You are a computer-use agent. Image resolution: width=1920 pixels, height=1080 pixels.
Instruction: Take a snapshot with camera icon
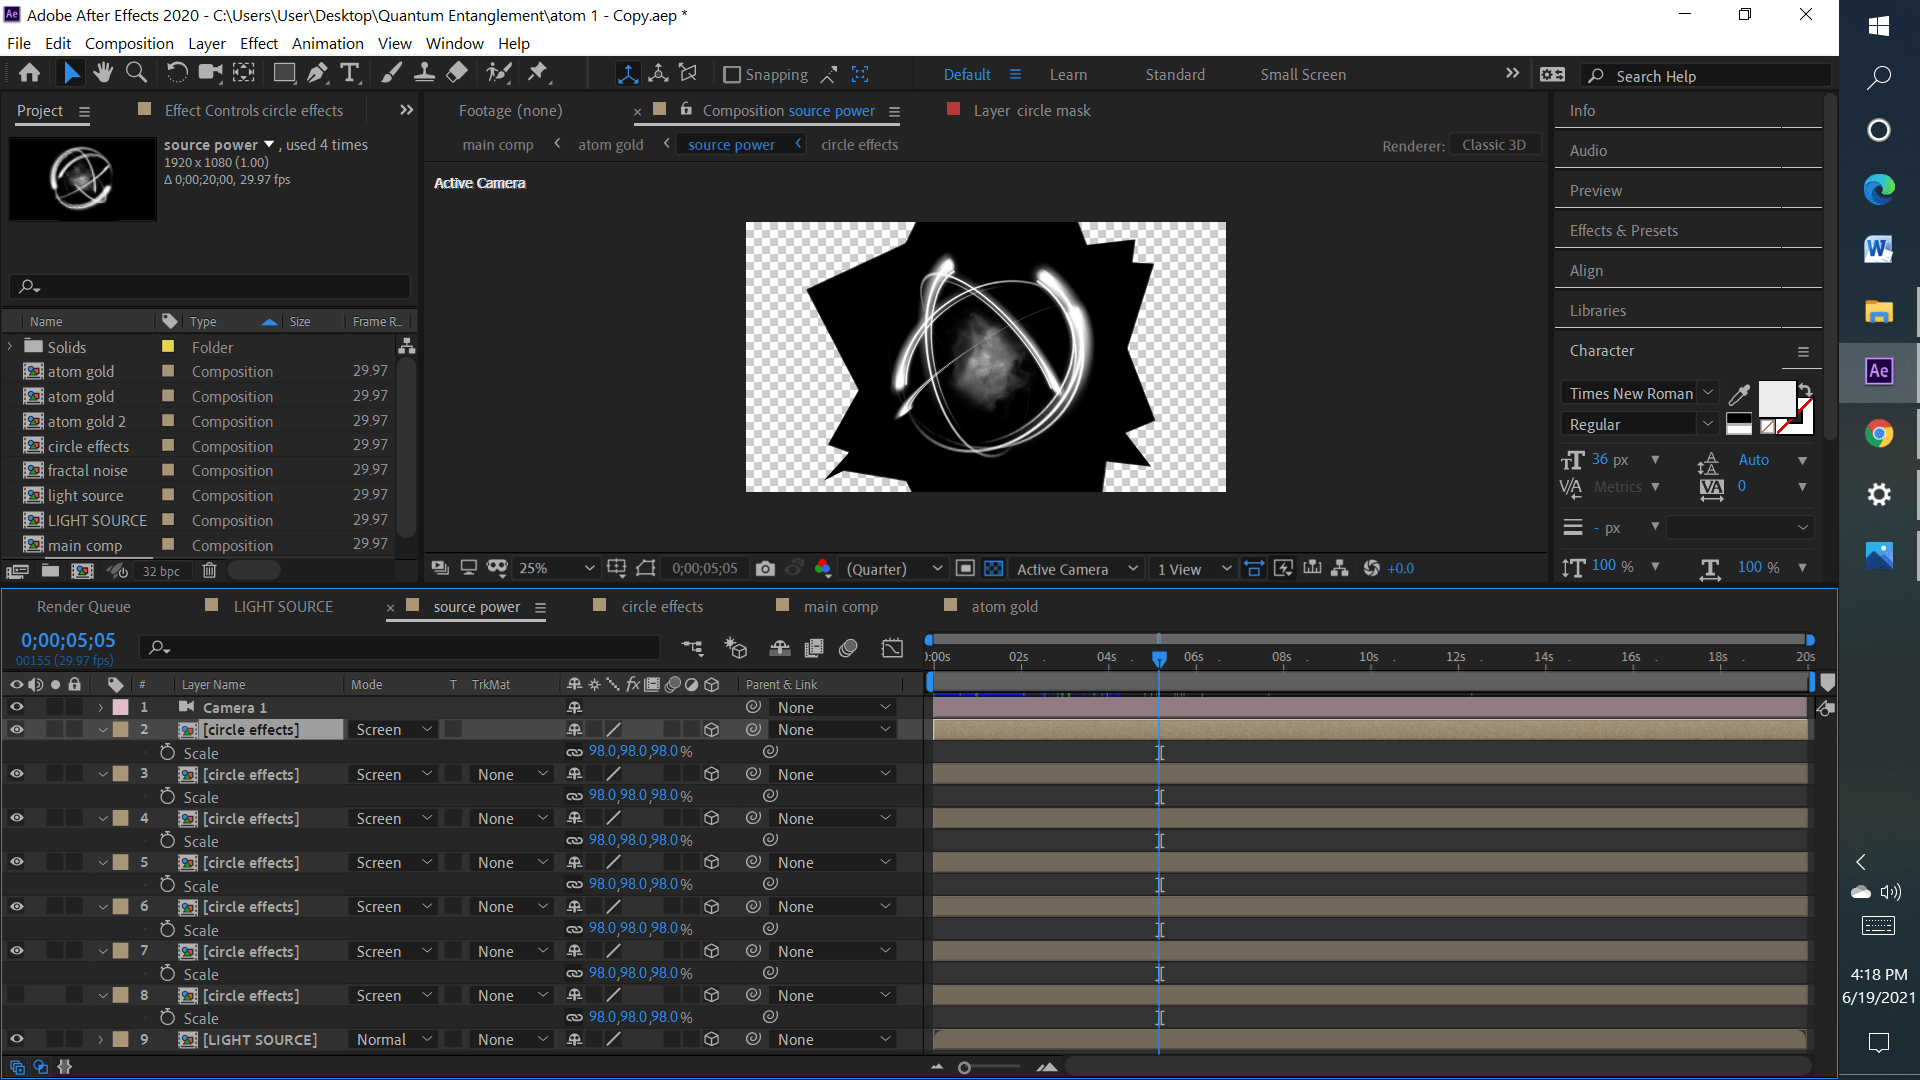pyautogui.click(x=765, y=568)
